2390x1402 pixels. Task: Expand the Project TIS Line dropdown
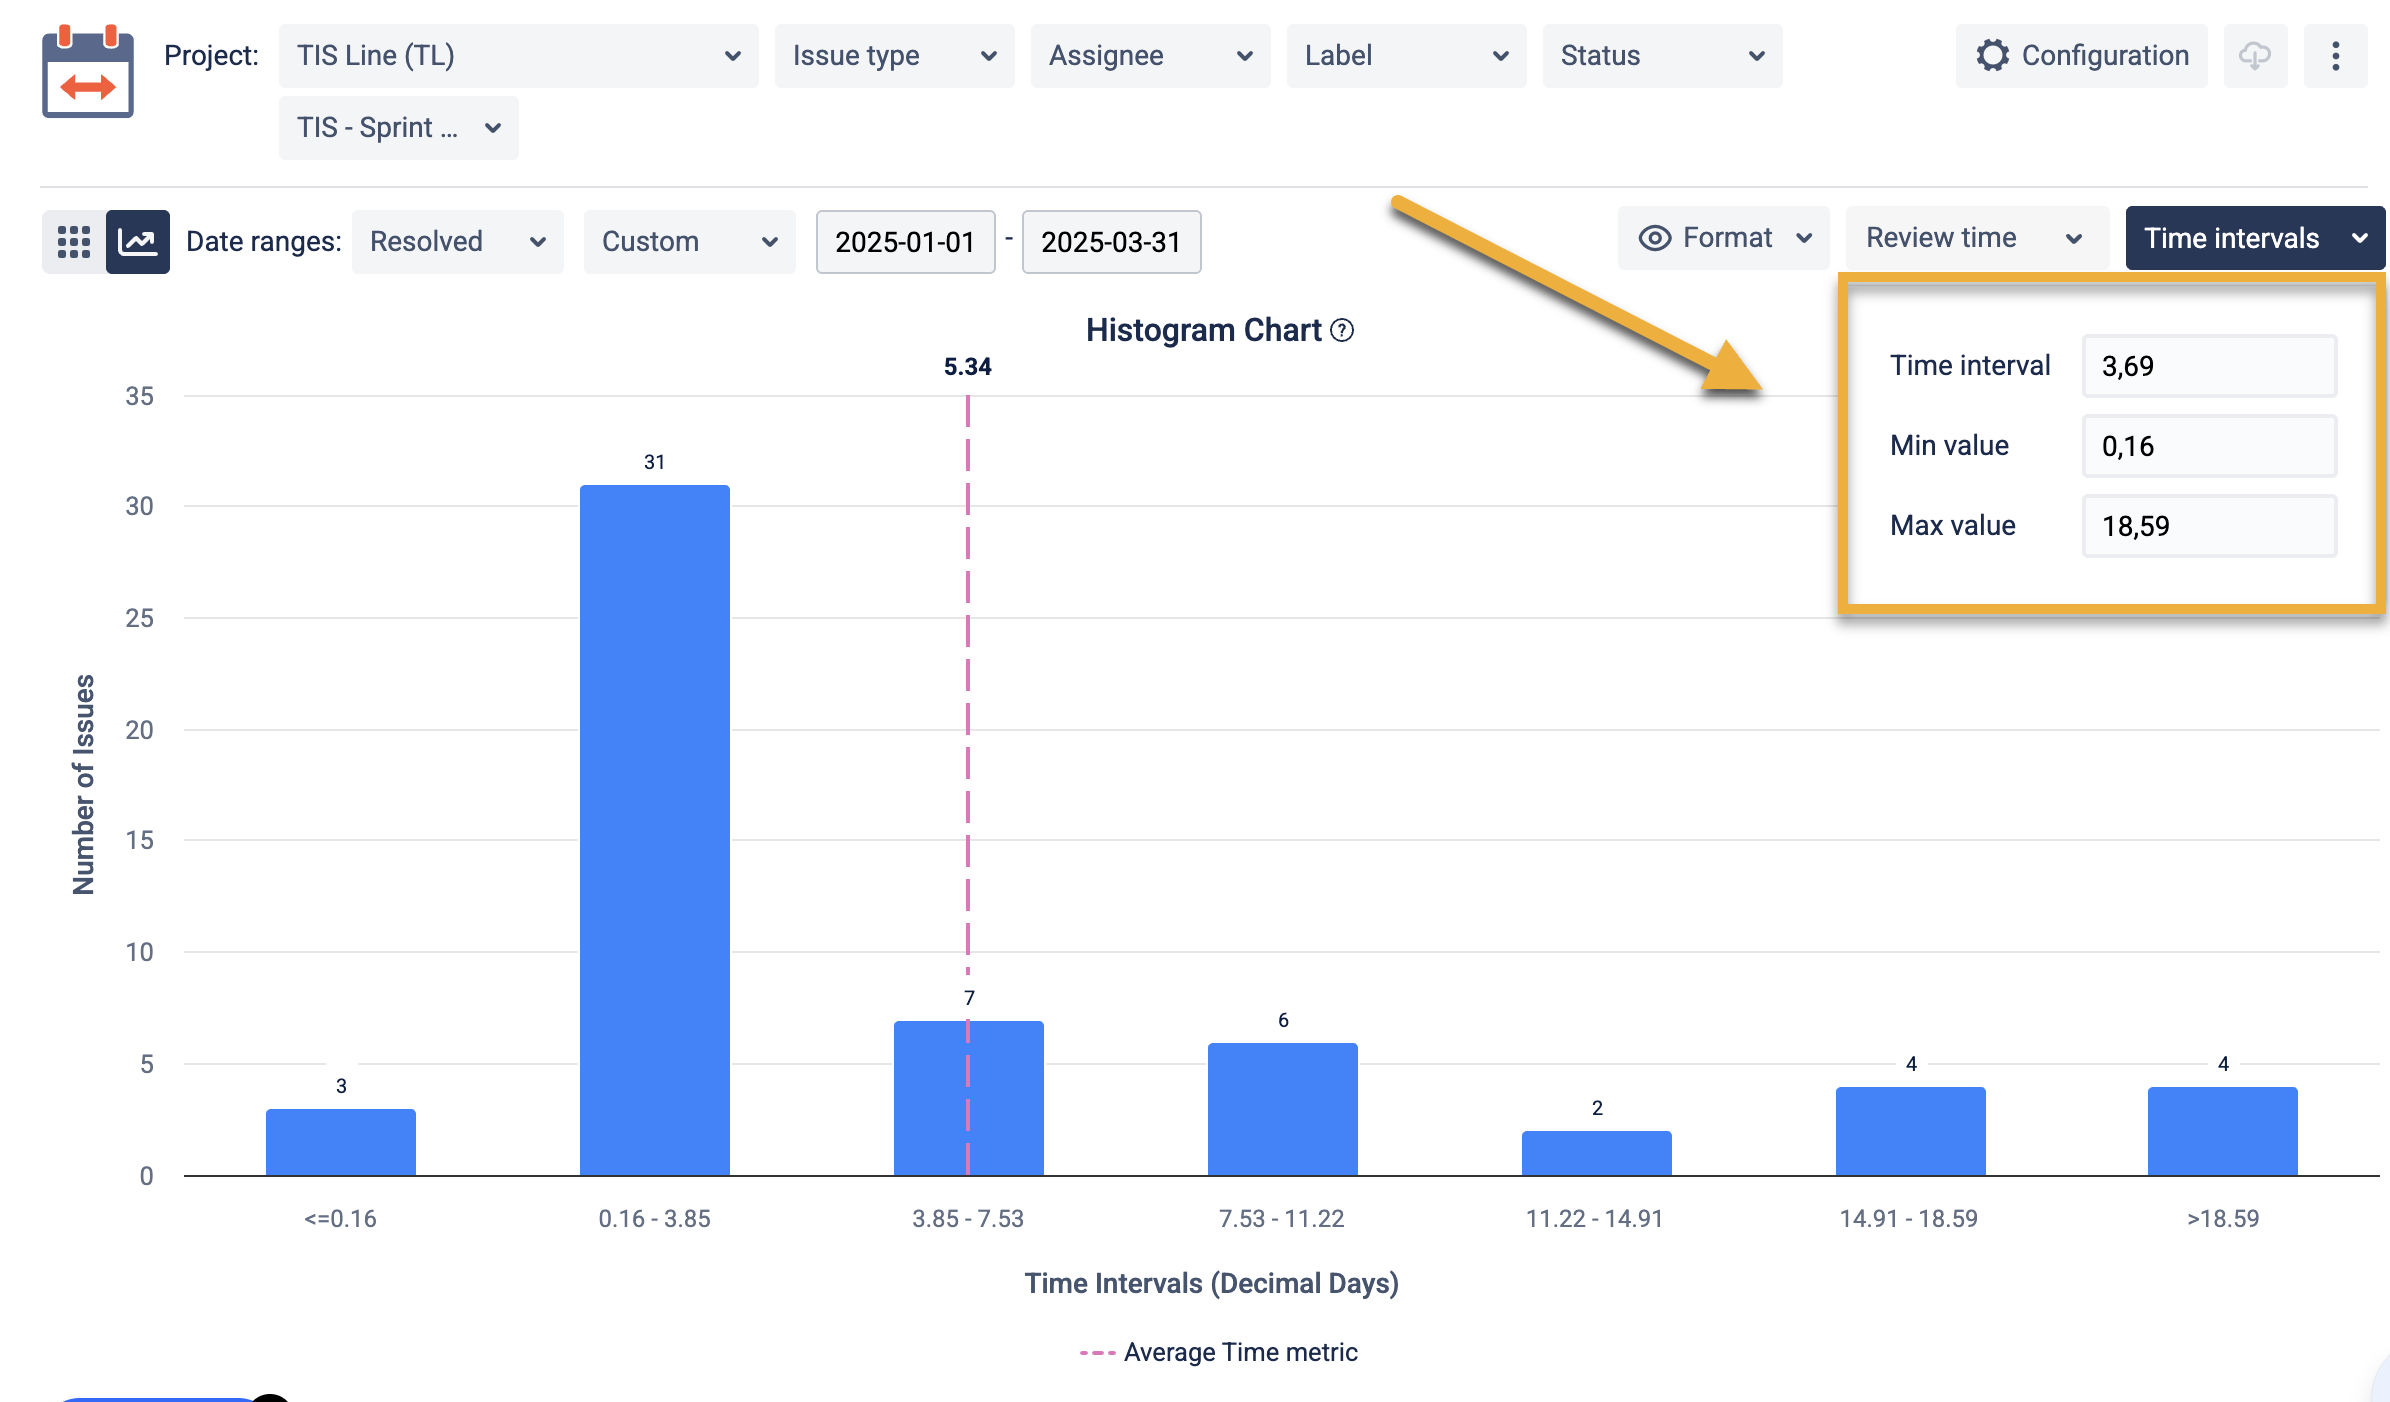pyautogui.click(x=518, y=56)
